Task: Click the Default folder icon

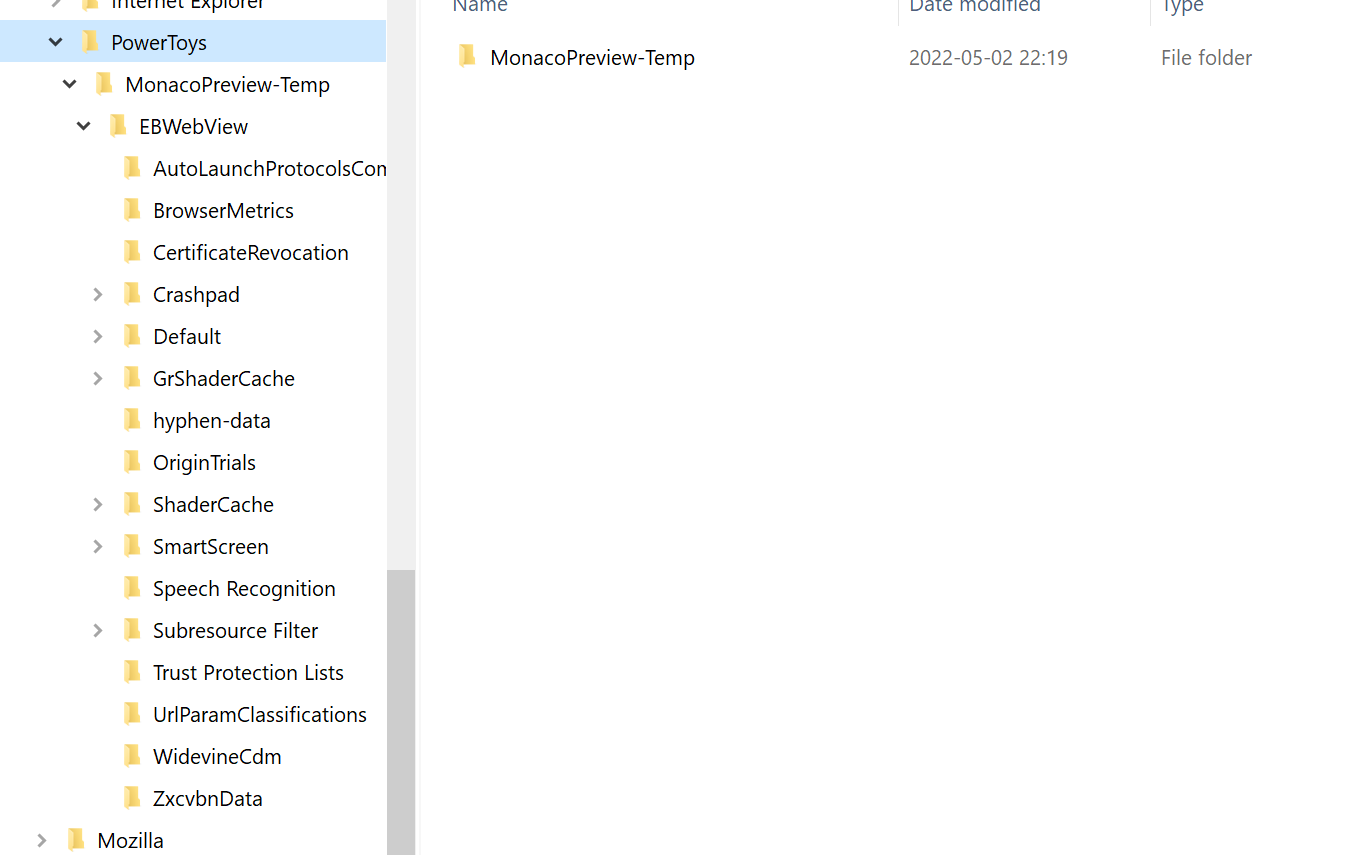Action: tap(132, 335)
